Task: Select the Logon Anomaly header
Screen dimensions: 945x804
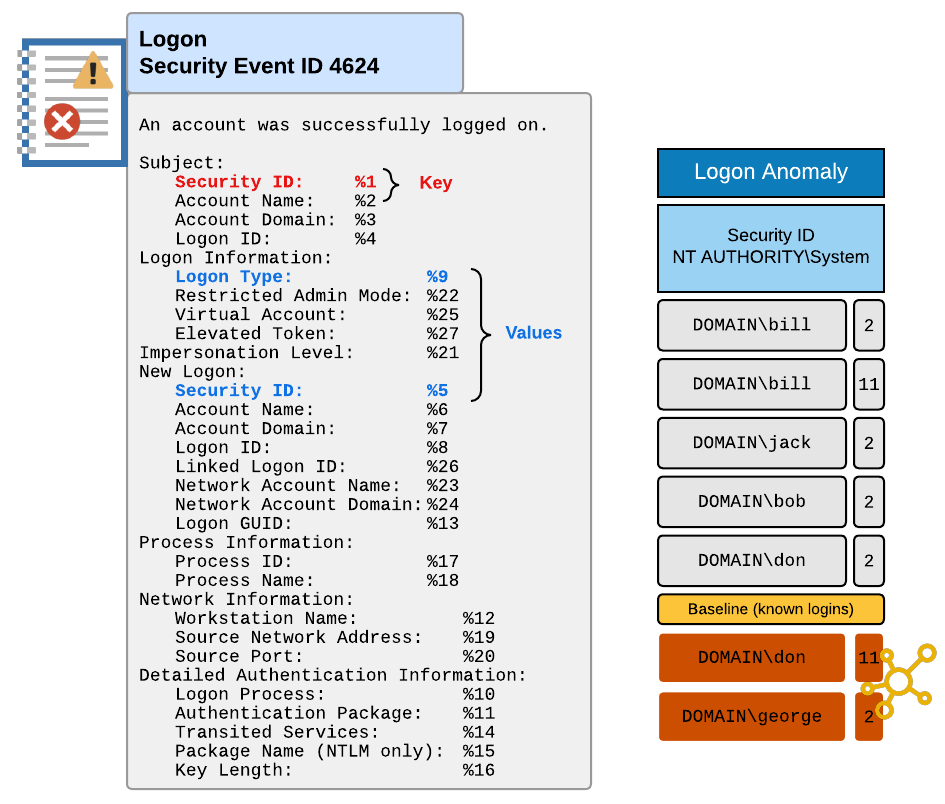Action: click(x=771, y=172)
